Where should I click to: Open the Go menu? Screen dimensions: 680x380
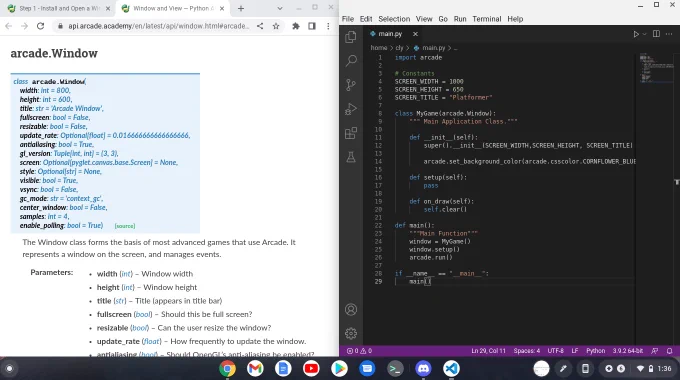[443, 19]
